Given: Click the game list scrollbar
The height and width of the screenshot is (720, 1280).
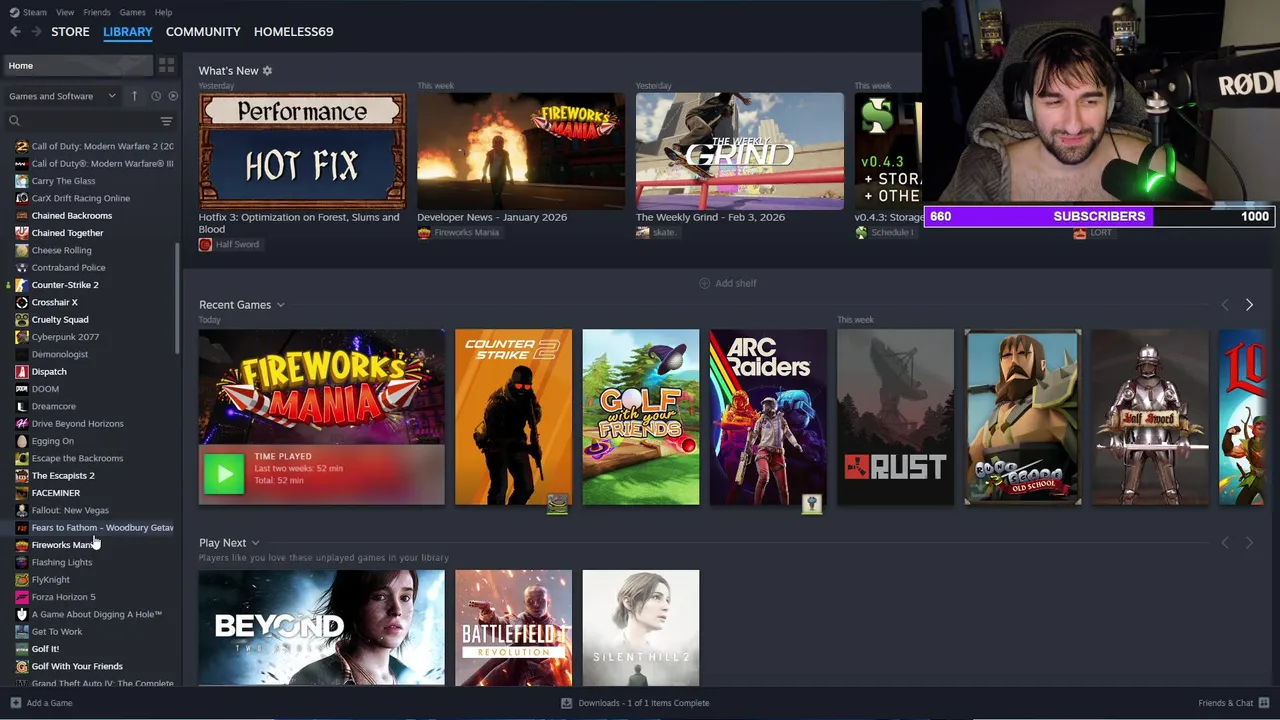Looking at the screenshot, I should (178, 297).
